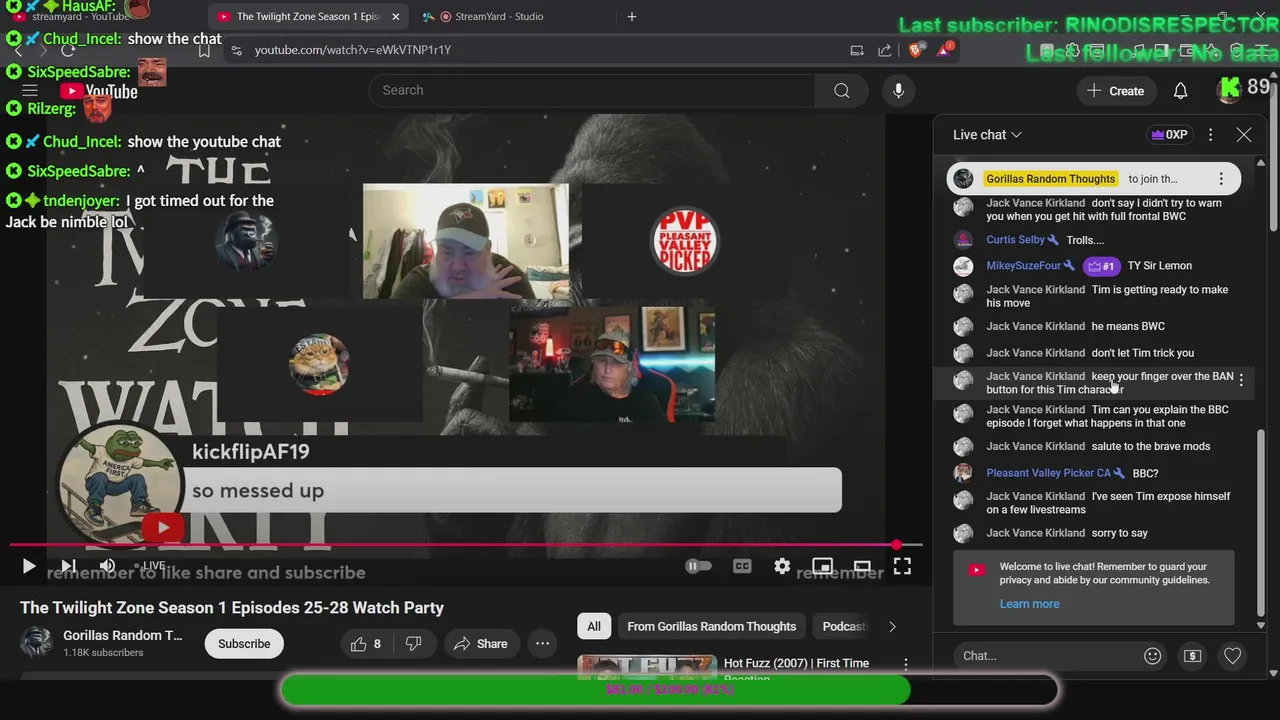Send a heart reaction in chat
The width and height of the screenshot is (1280, 720).
(x=1232, y=656)
